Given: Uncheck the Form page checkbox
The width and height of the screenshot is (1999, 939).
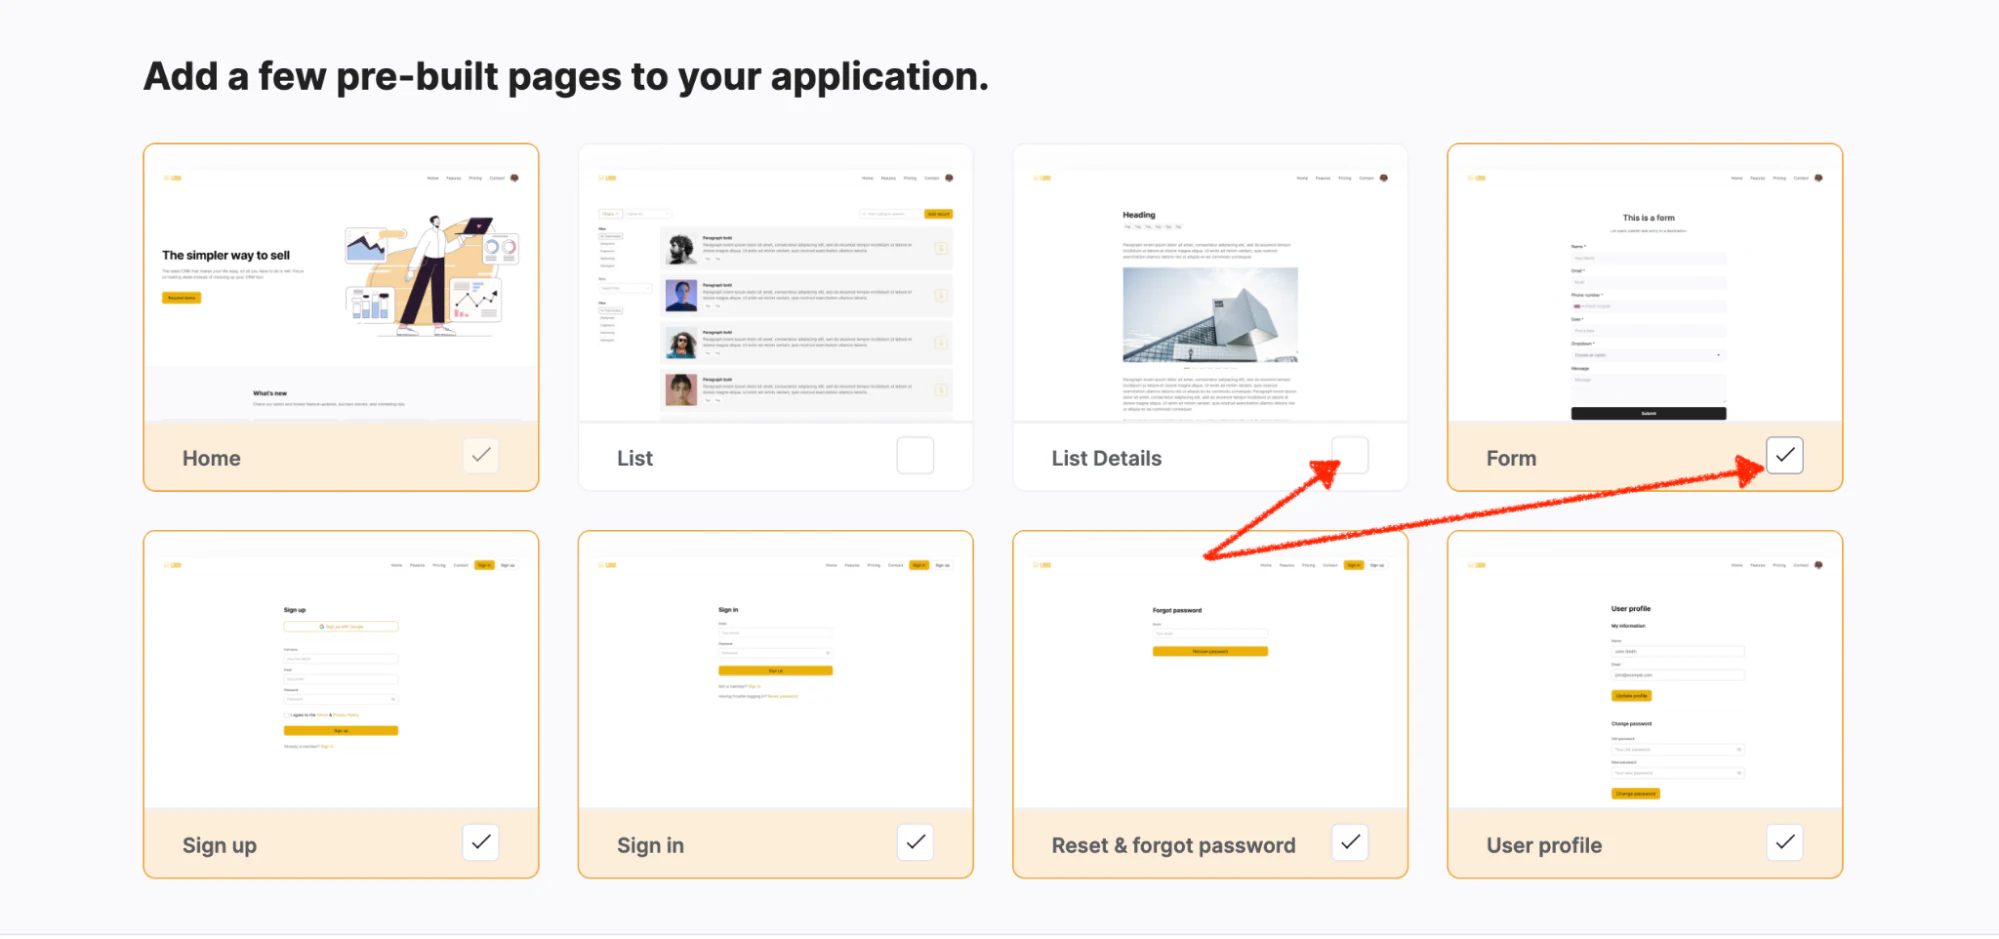Looking at the screenshot, I should click(1785, 455).
